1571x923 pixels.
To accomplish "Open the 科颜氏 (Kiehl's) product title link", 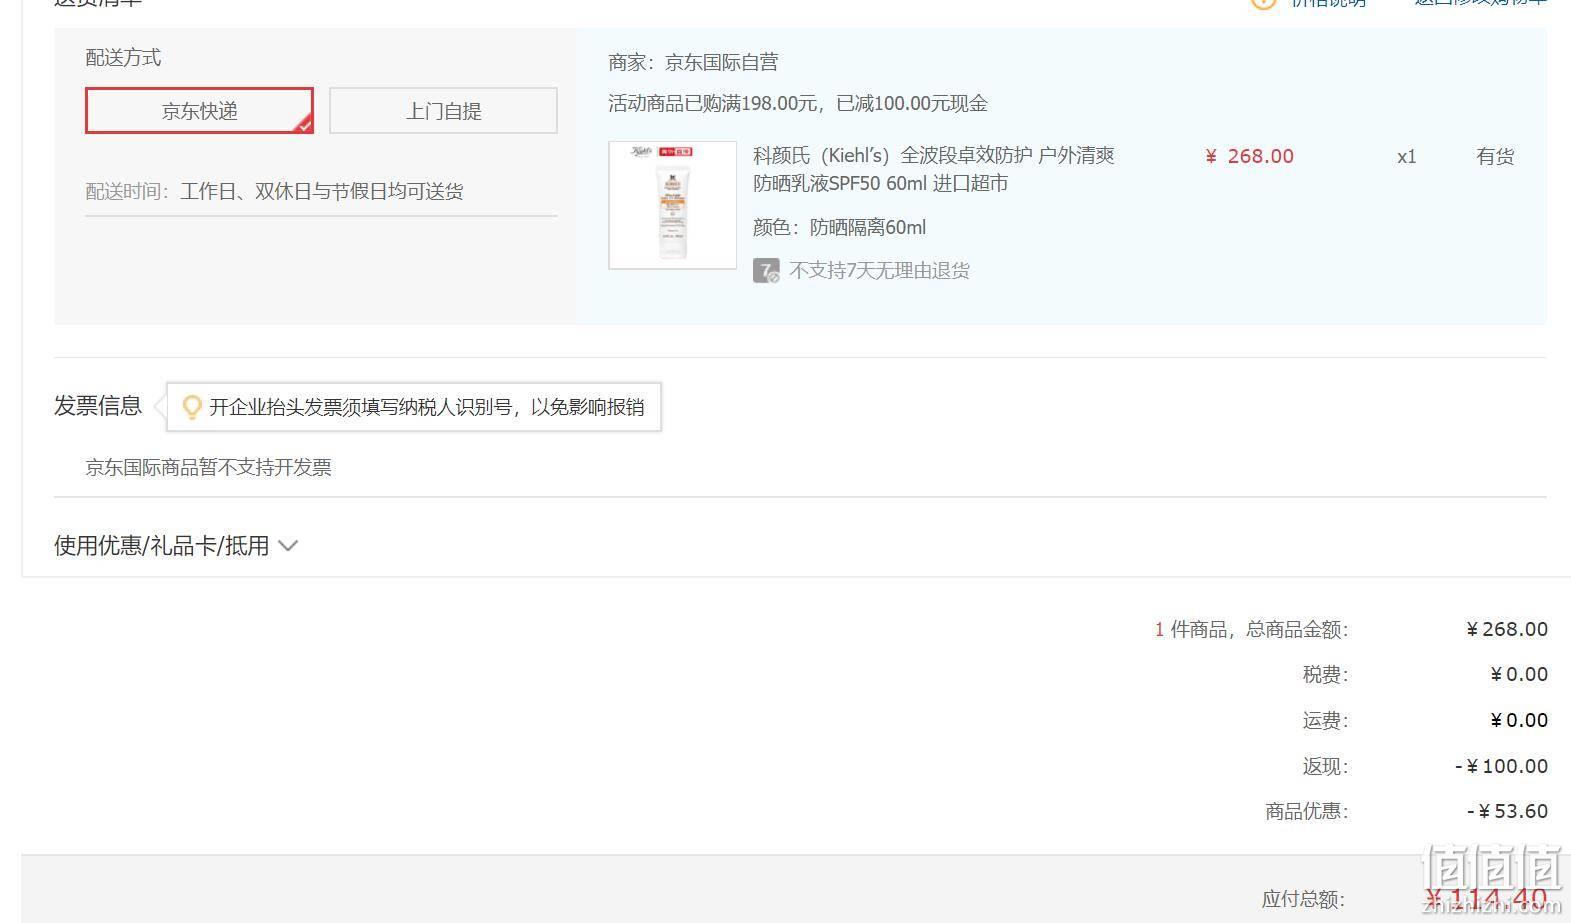I will [x=933, y=169].
